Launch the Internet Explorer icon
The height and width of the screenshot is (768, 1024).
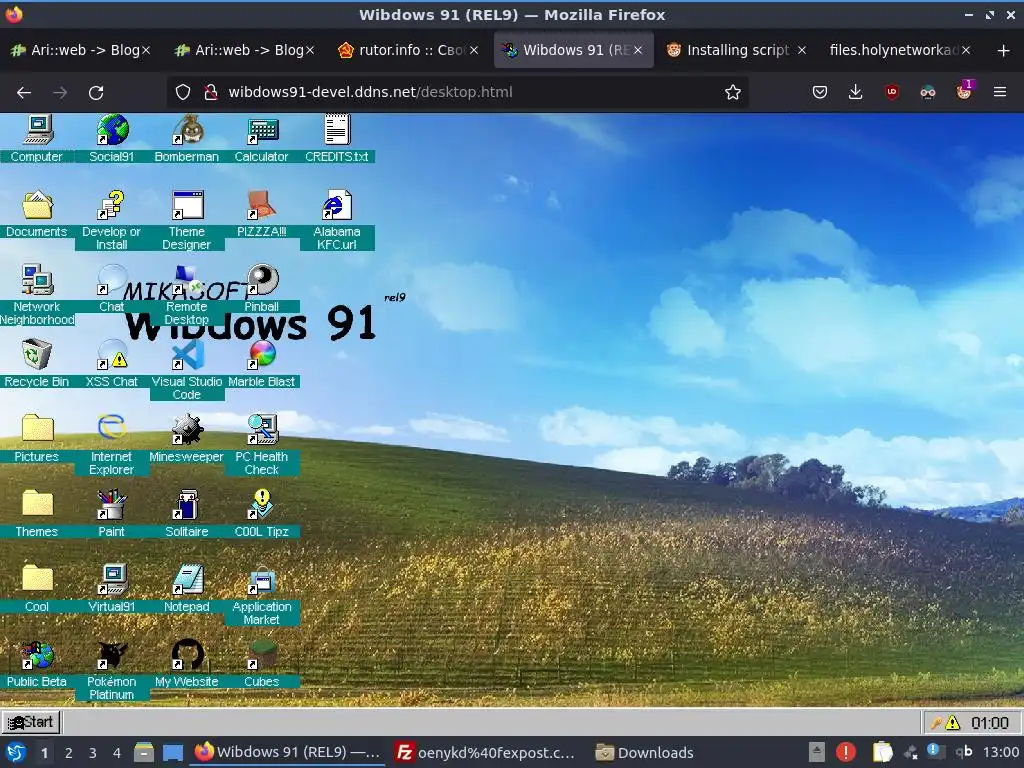point(112,429)
